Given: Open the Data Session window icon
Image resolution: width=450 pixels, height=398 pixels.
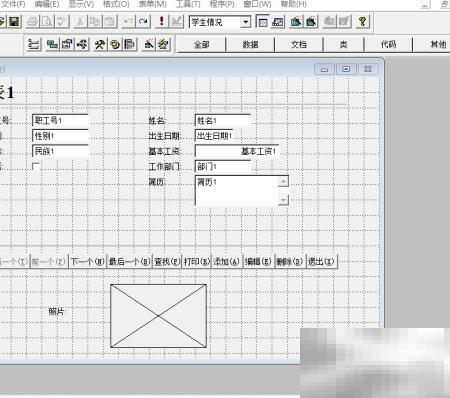Looking at the screenshot, I should pyautogui.click(x=278, y=22).
